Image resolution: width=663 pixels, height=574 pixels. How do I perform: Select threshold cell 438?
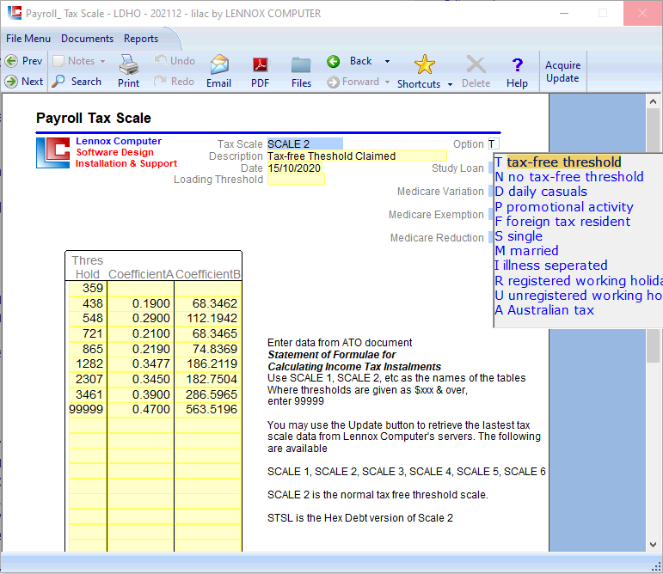(88, 303)
